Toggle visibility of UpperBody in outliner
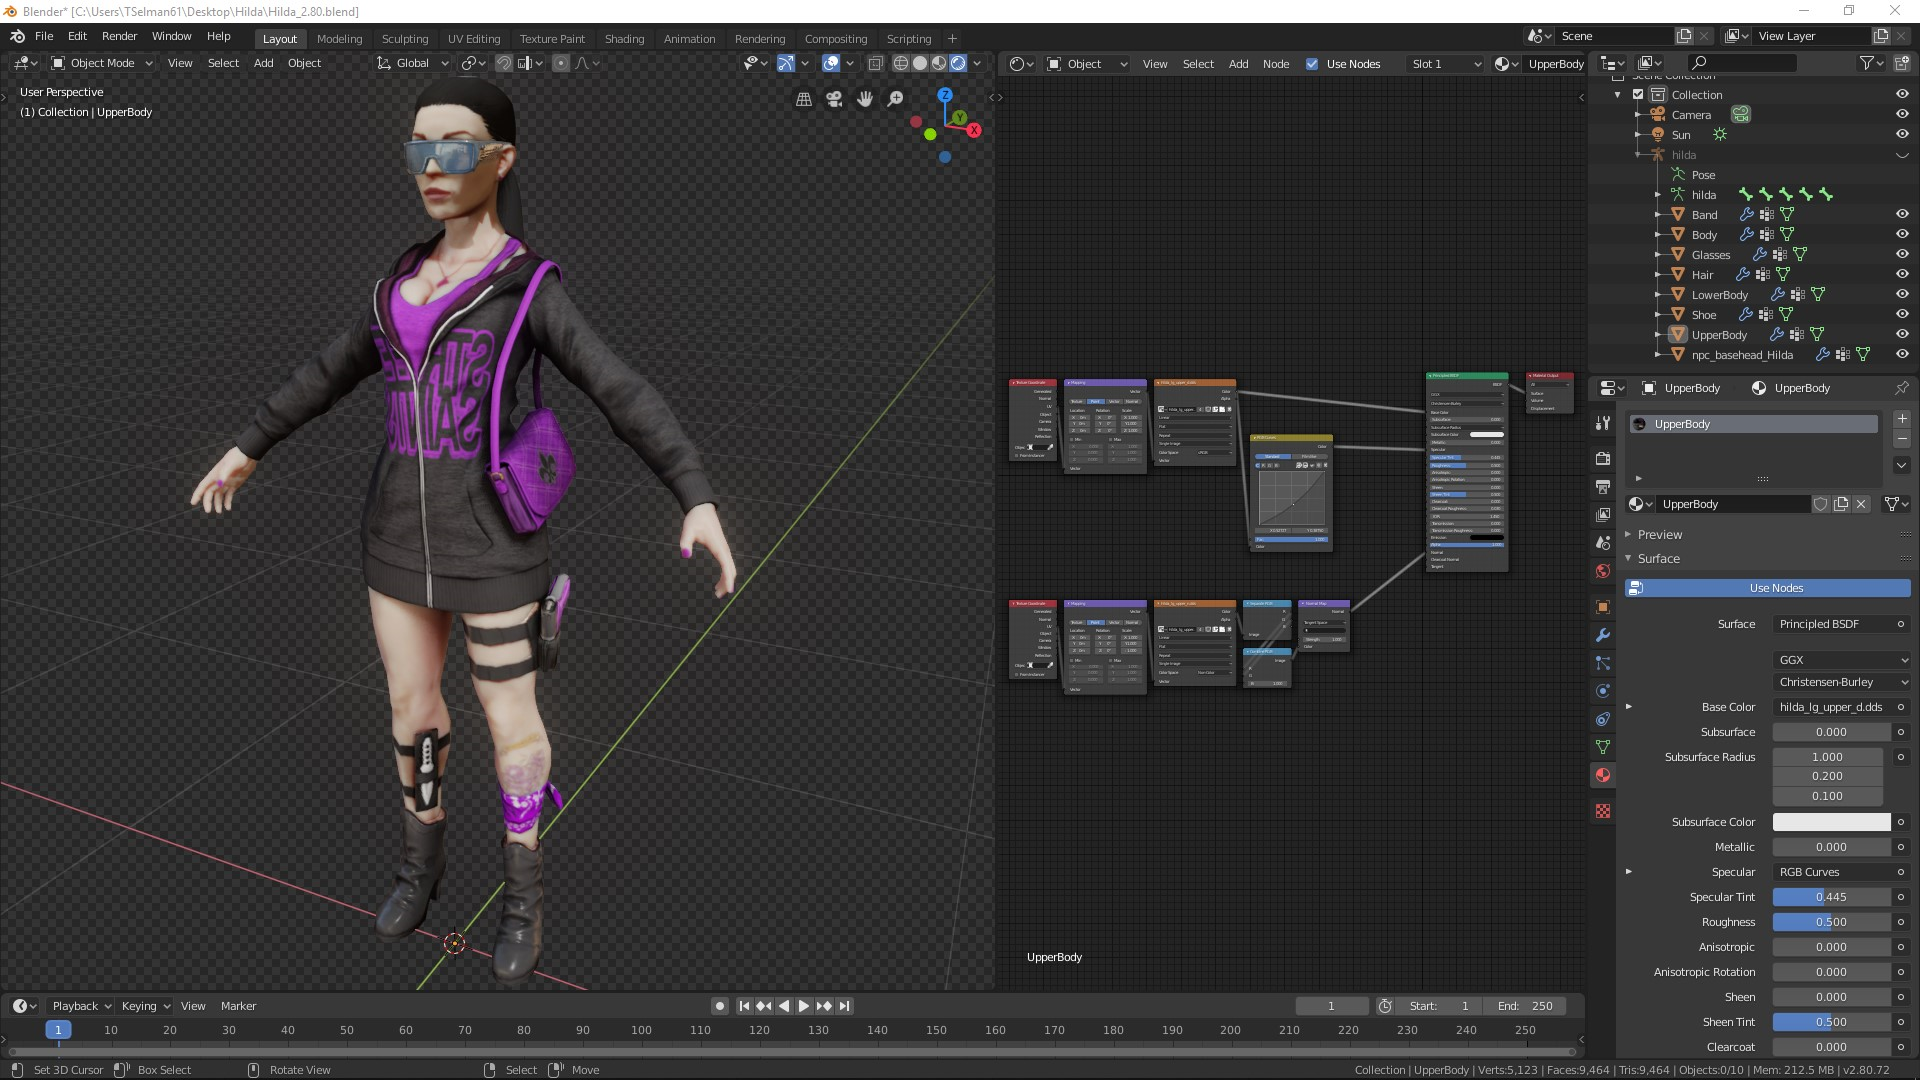This screenshot has height=1080, width=1920. tap(1902, 334)
